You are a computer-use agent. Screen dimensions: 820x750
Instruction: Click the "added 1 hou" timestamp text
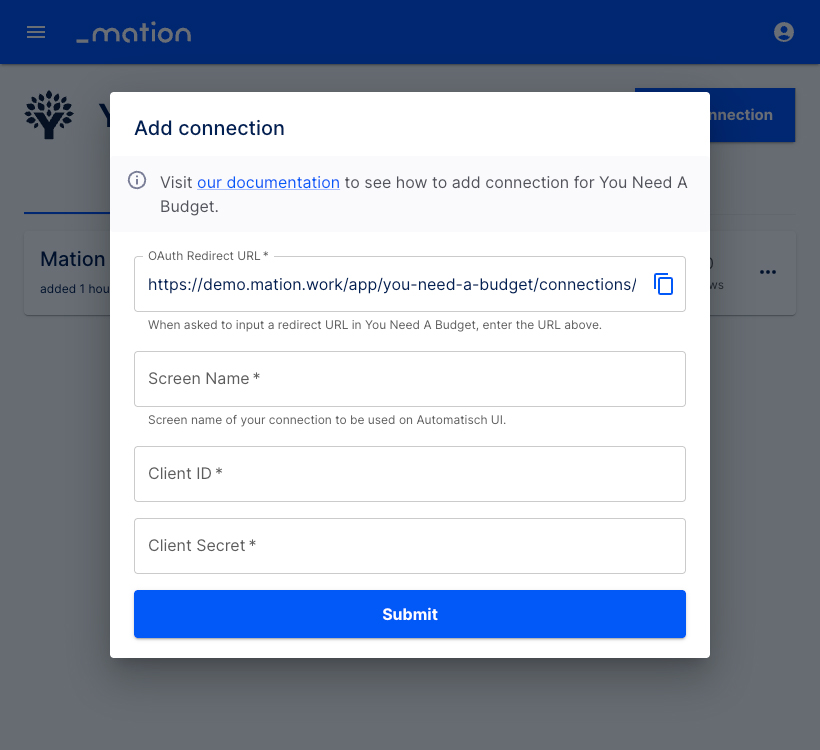[75, 289]
